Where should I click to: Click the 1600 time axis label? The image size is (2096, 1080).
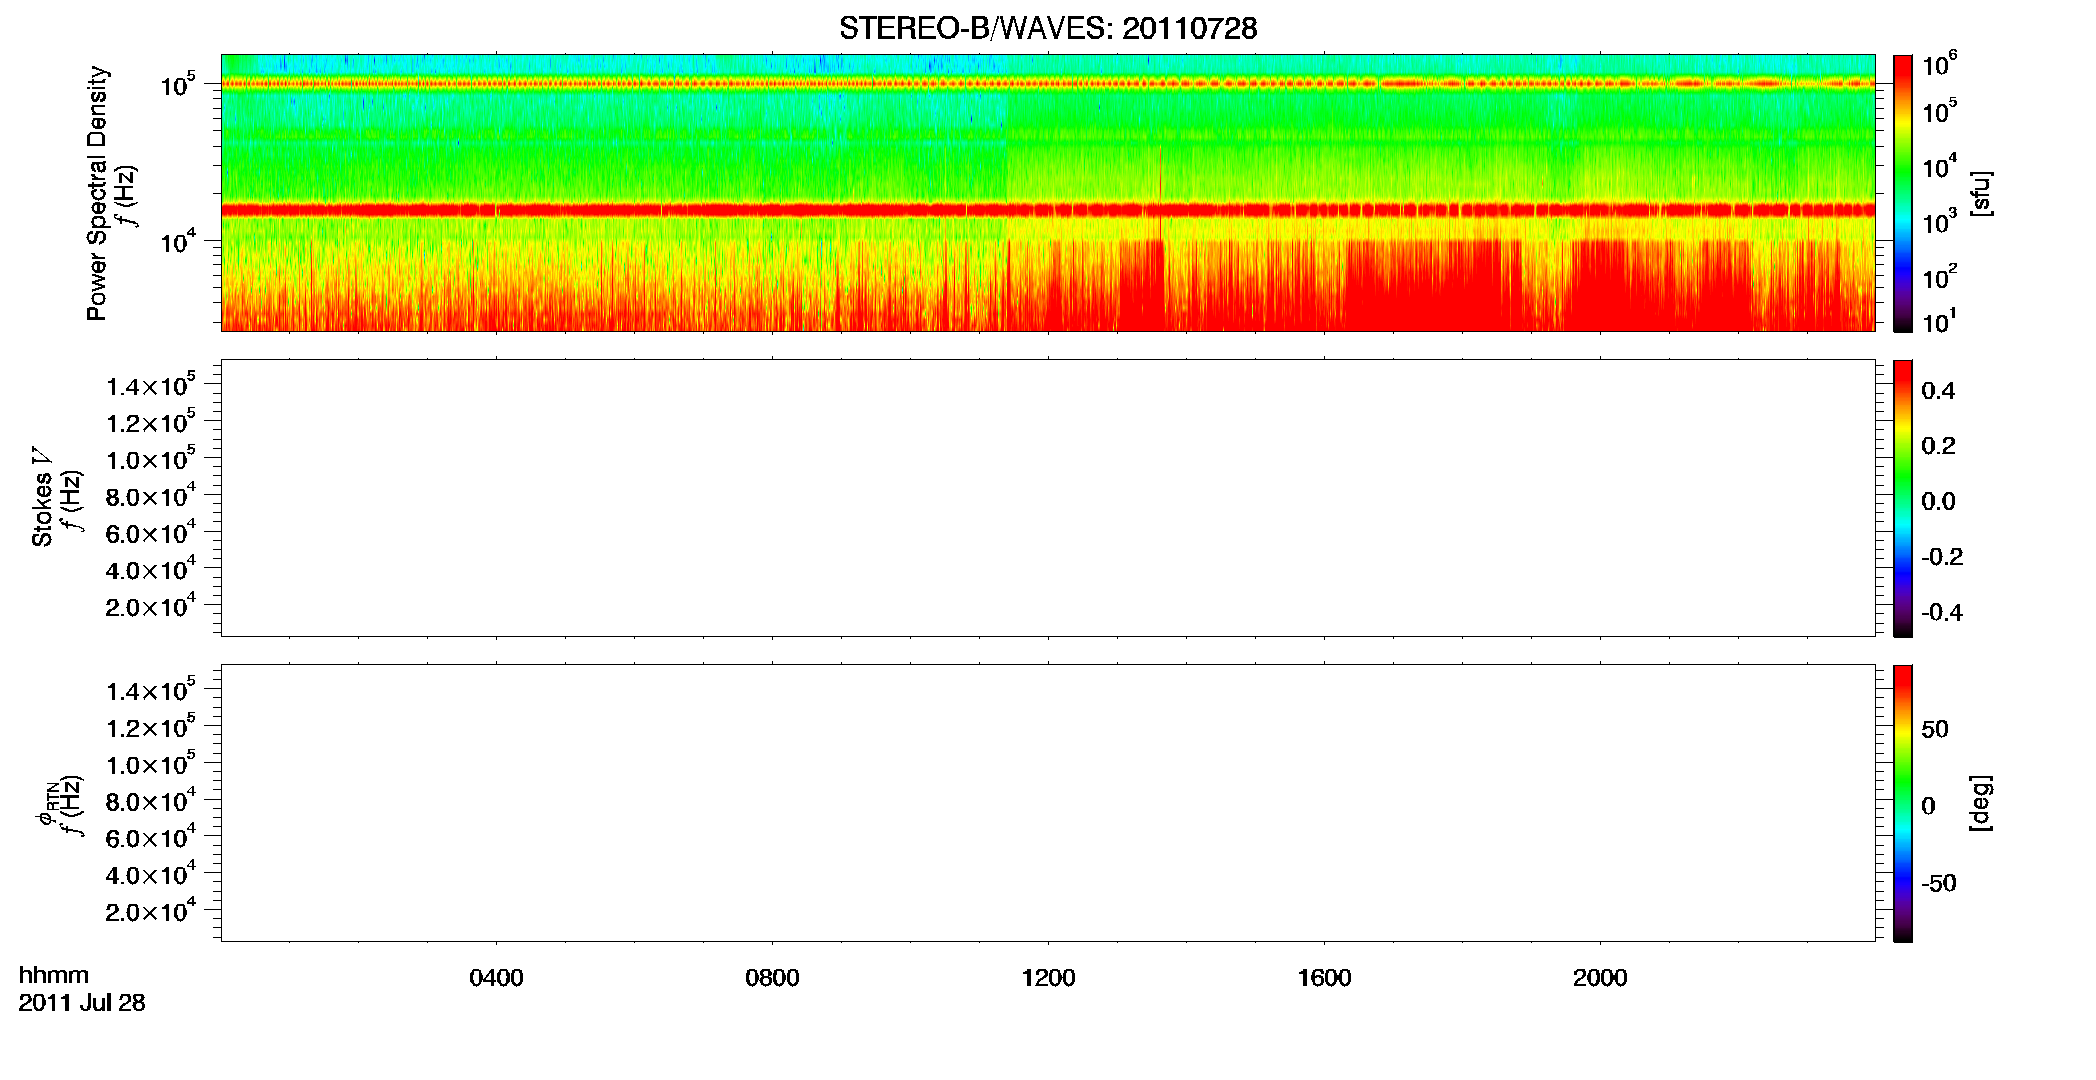pos(1324,978)
